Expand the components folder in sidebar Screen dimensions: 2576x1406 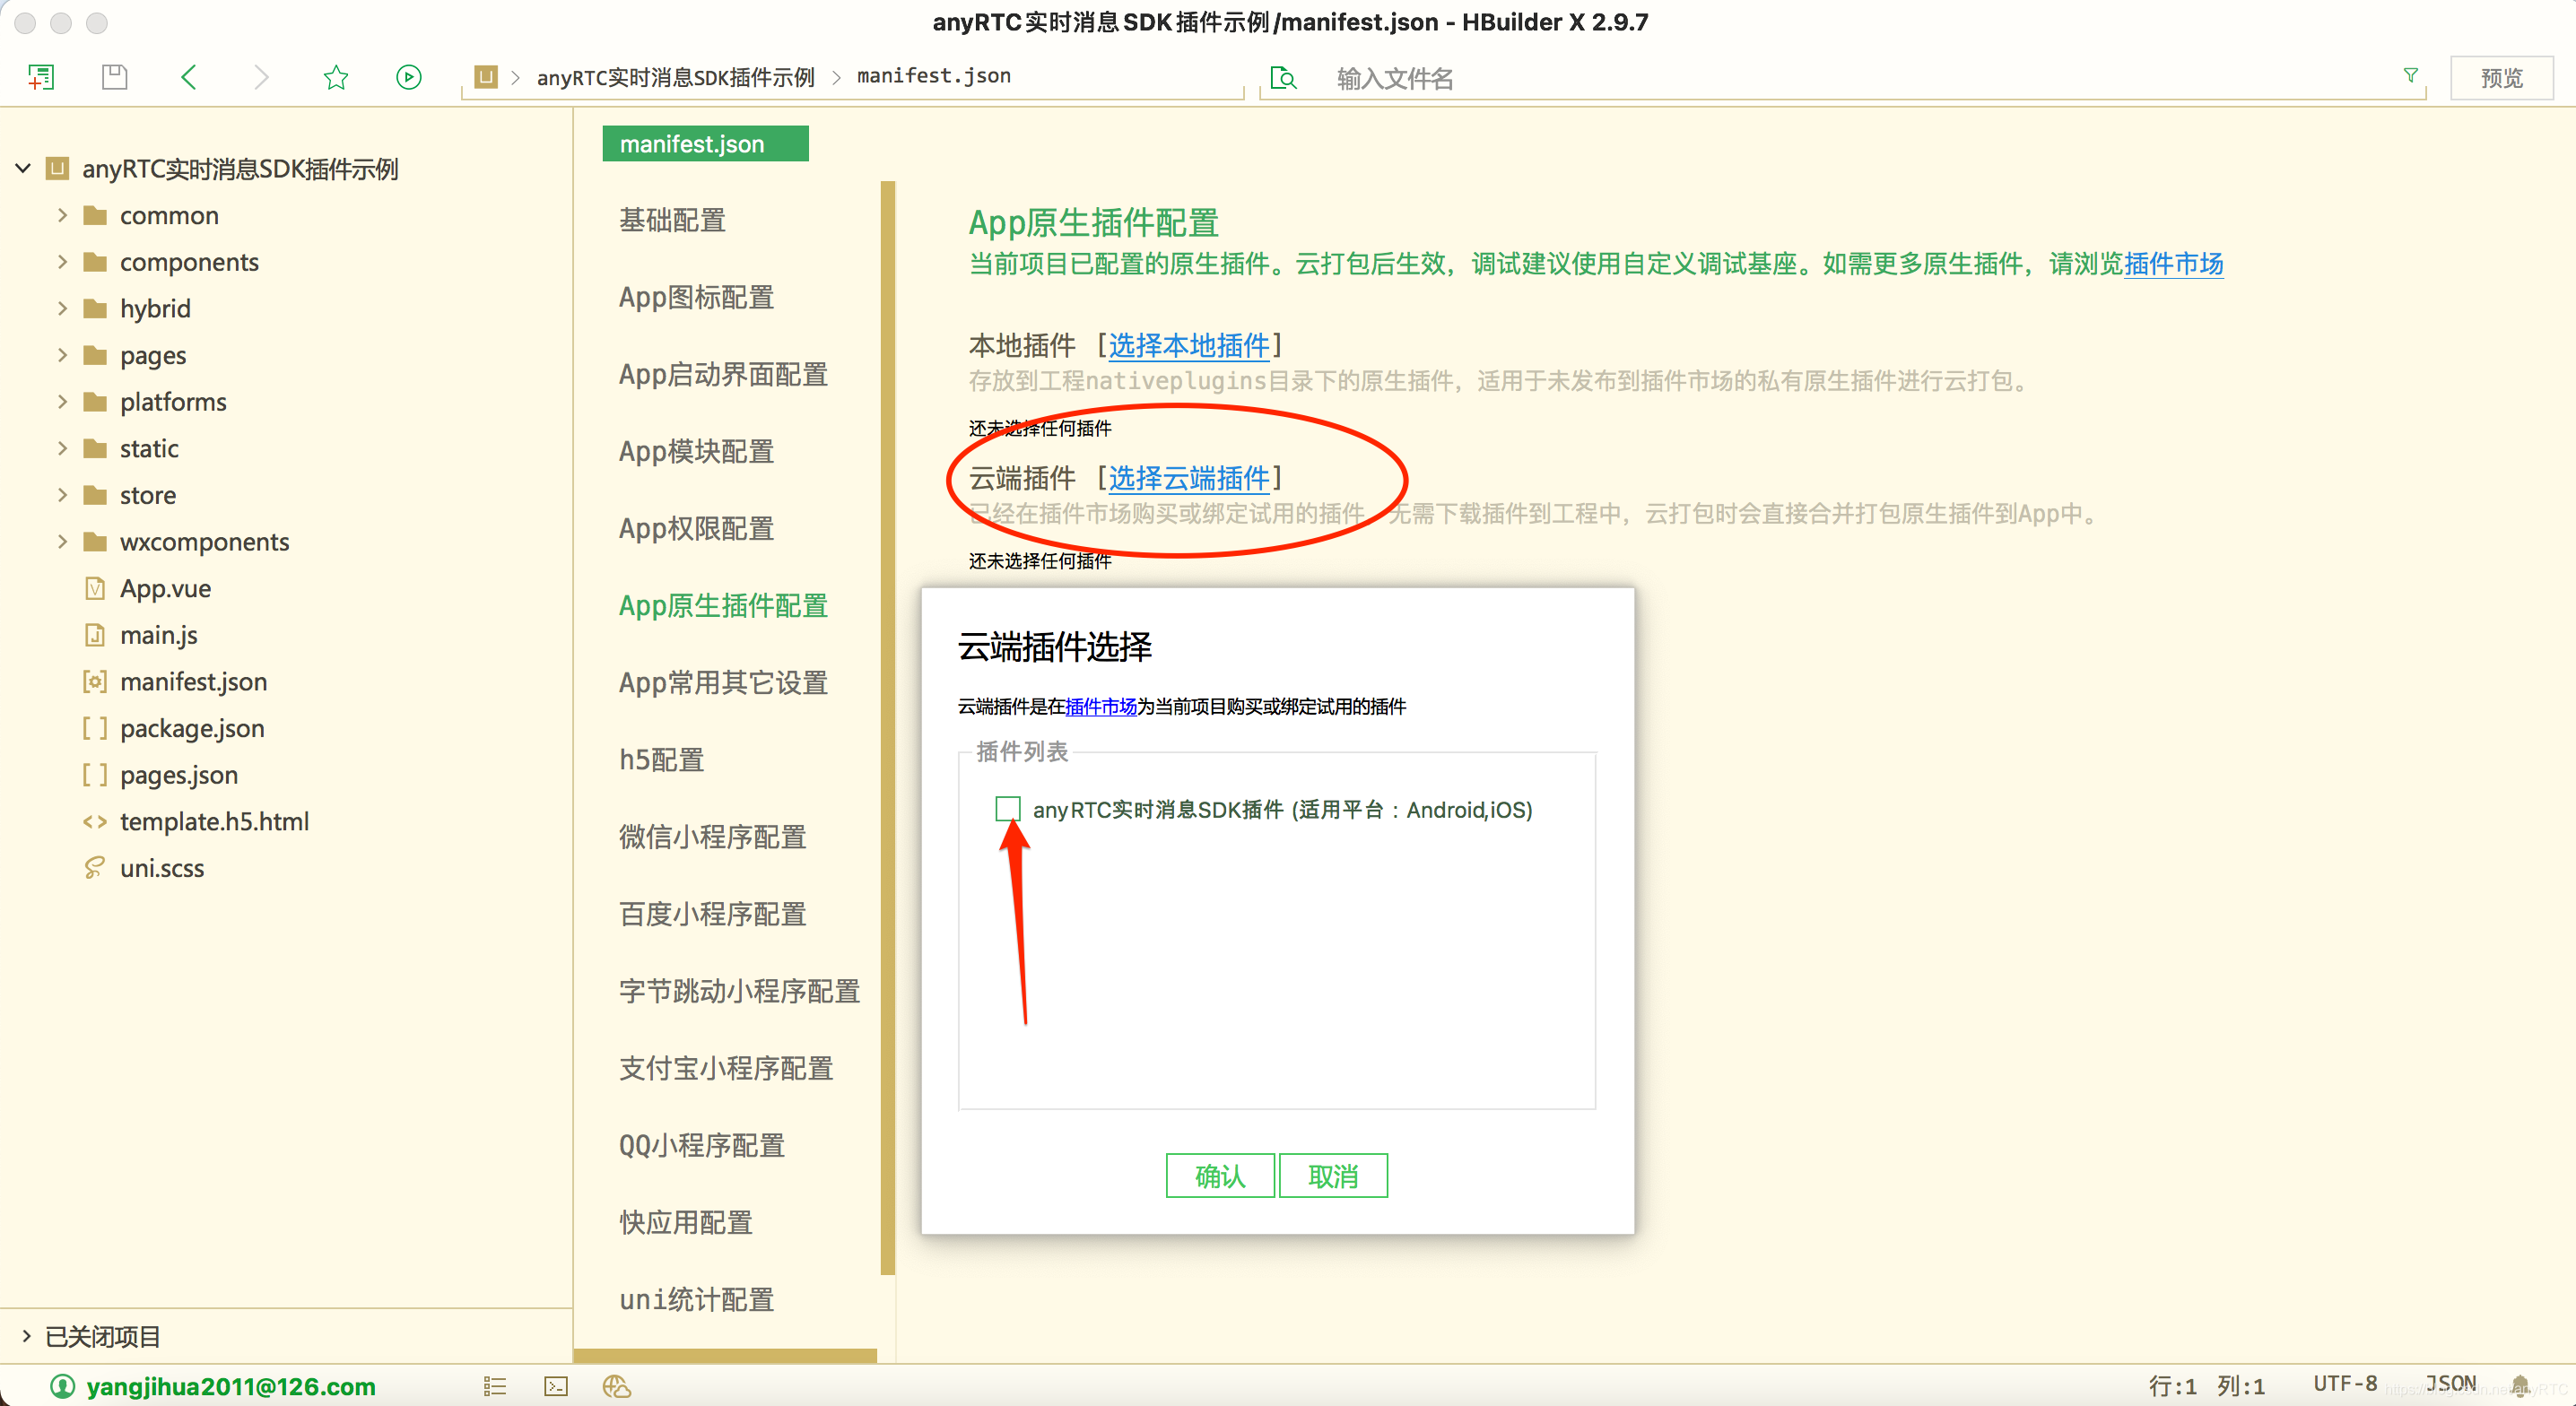[62, 262]
